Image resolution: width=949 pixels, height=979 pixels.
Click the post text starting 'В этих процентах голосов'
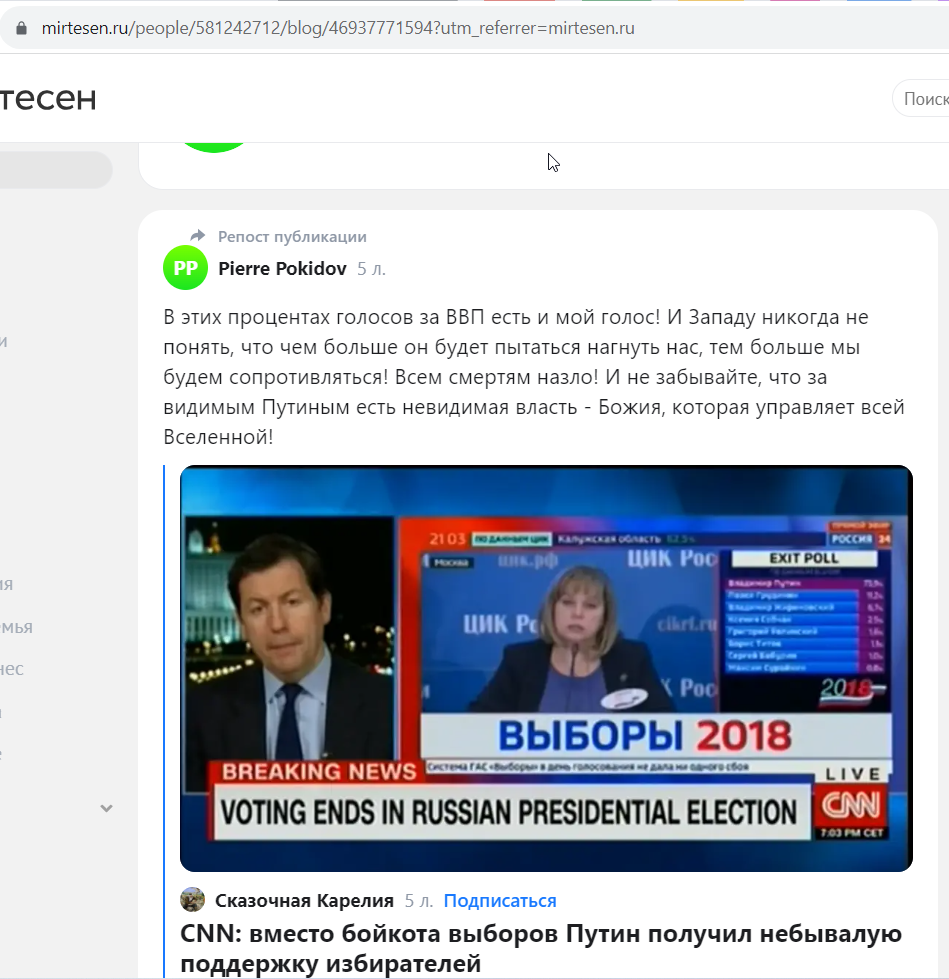click(x=534, y=377)
